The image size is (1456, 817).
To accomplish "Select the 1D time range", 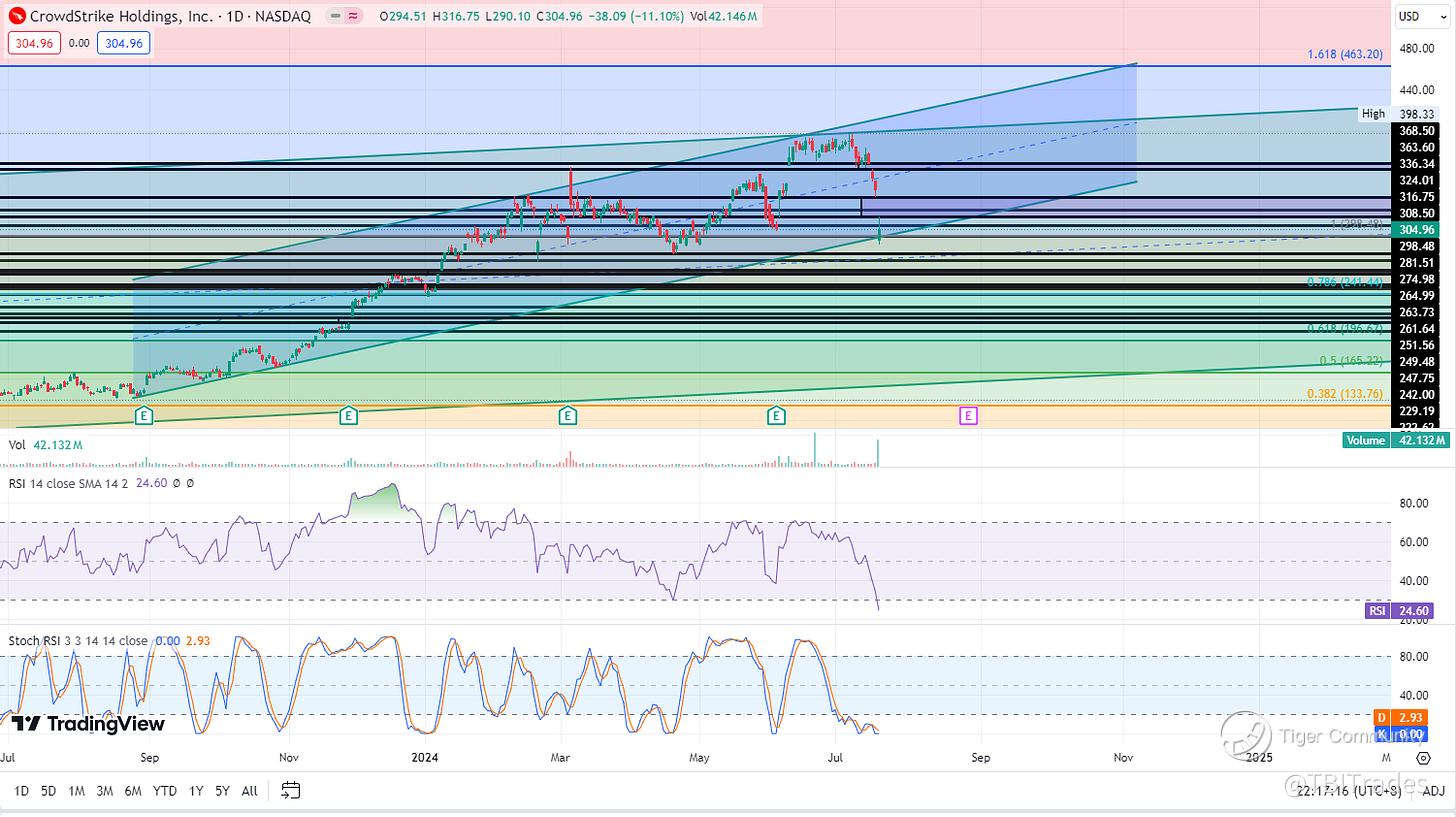I will [x=21, y=791].
